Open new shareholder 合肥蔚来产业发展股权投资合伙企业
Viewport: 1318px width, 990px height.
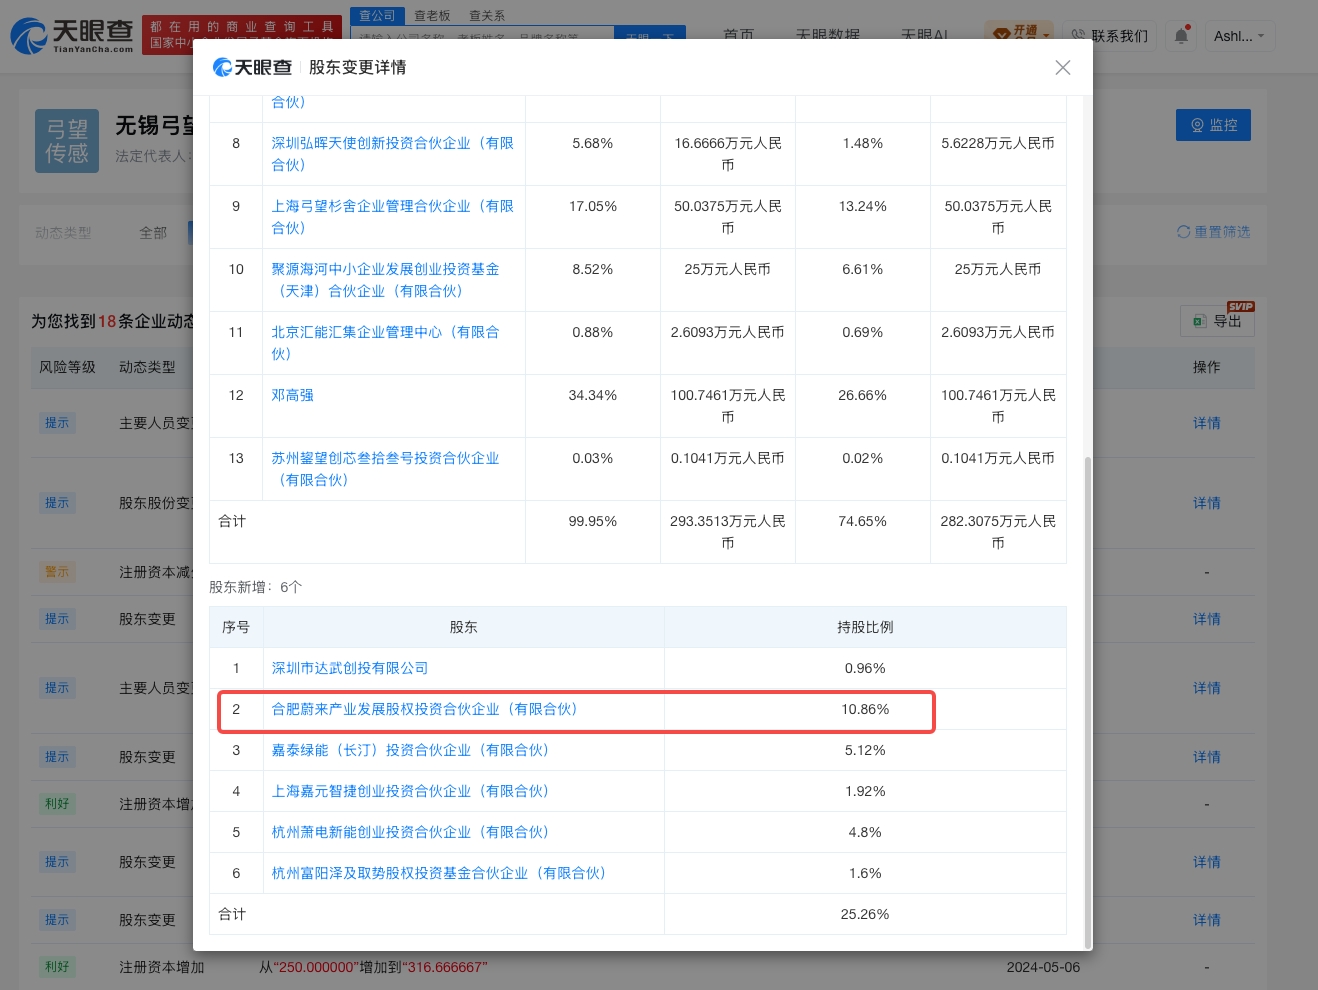[x=425, y=709]
